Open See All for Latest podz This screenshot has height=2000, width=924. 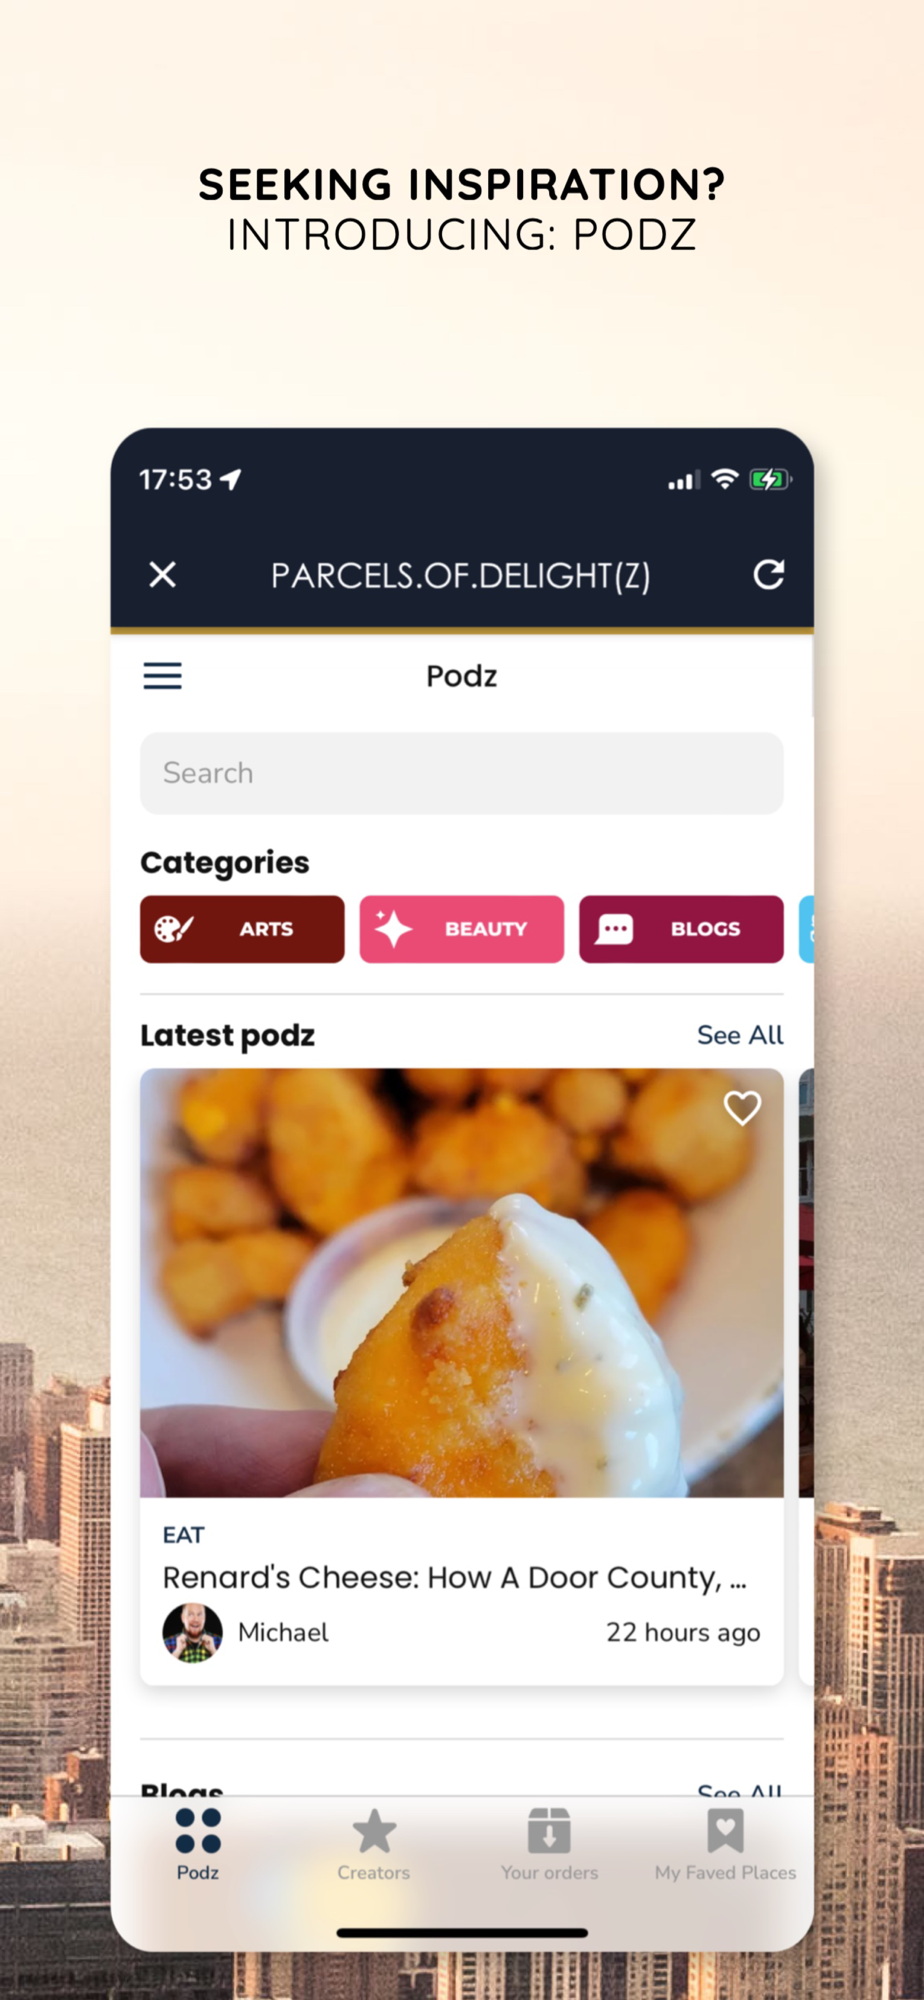point(740,1035)
